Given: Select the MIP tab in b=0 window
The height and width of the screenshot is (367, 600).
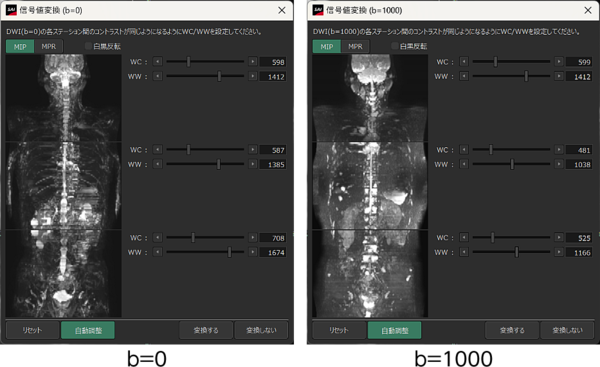Looking at the screenshot, I should click(20, 46).
